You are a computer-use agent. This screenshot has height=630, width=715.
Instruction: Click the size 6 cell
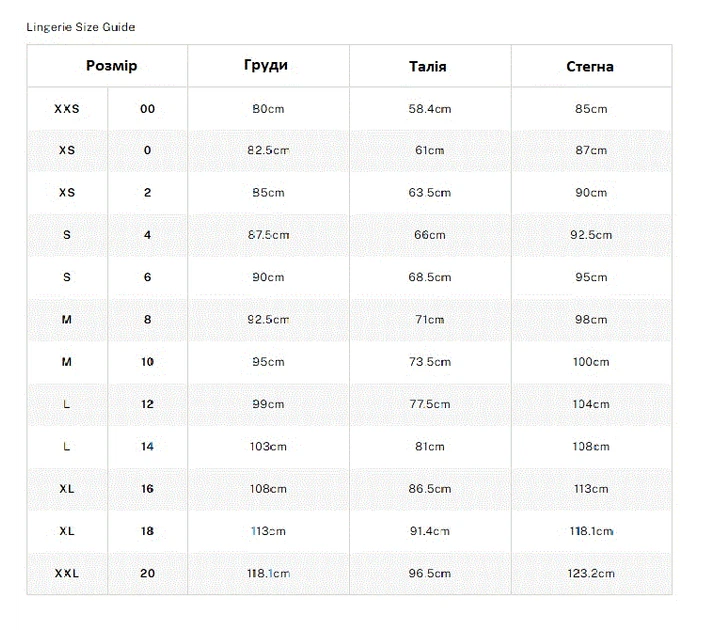147,277
